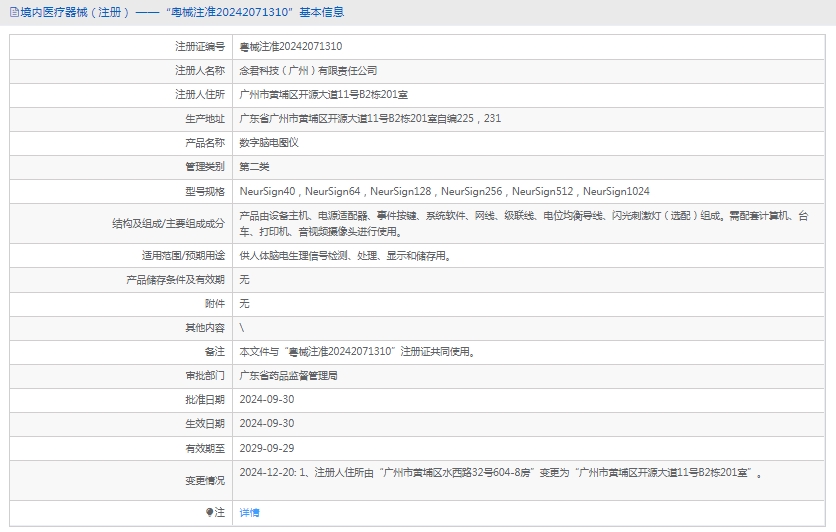
Task: Click product name 数字脑电图仪
Action: 269,143
